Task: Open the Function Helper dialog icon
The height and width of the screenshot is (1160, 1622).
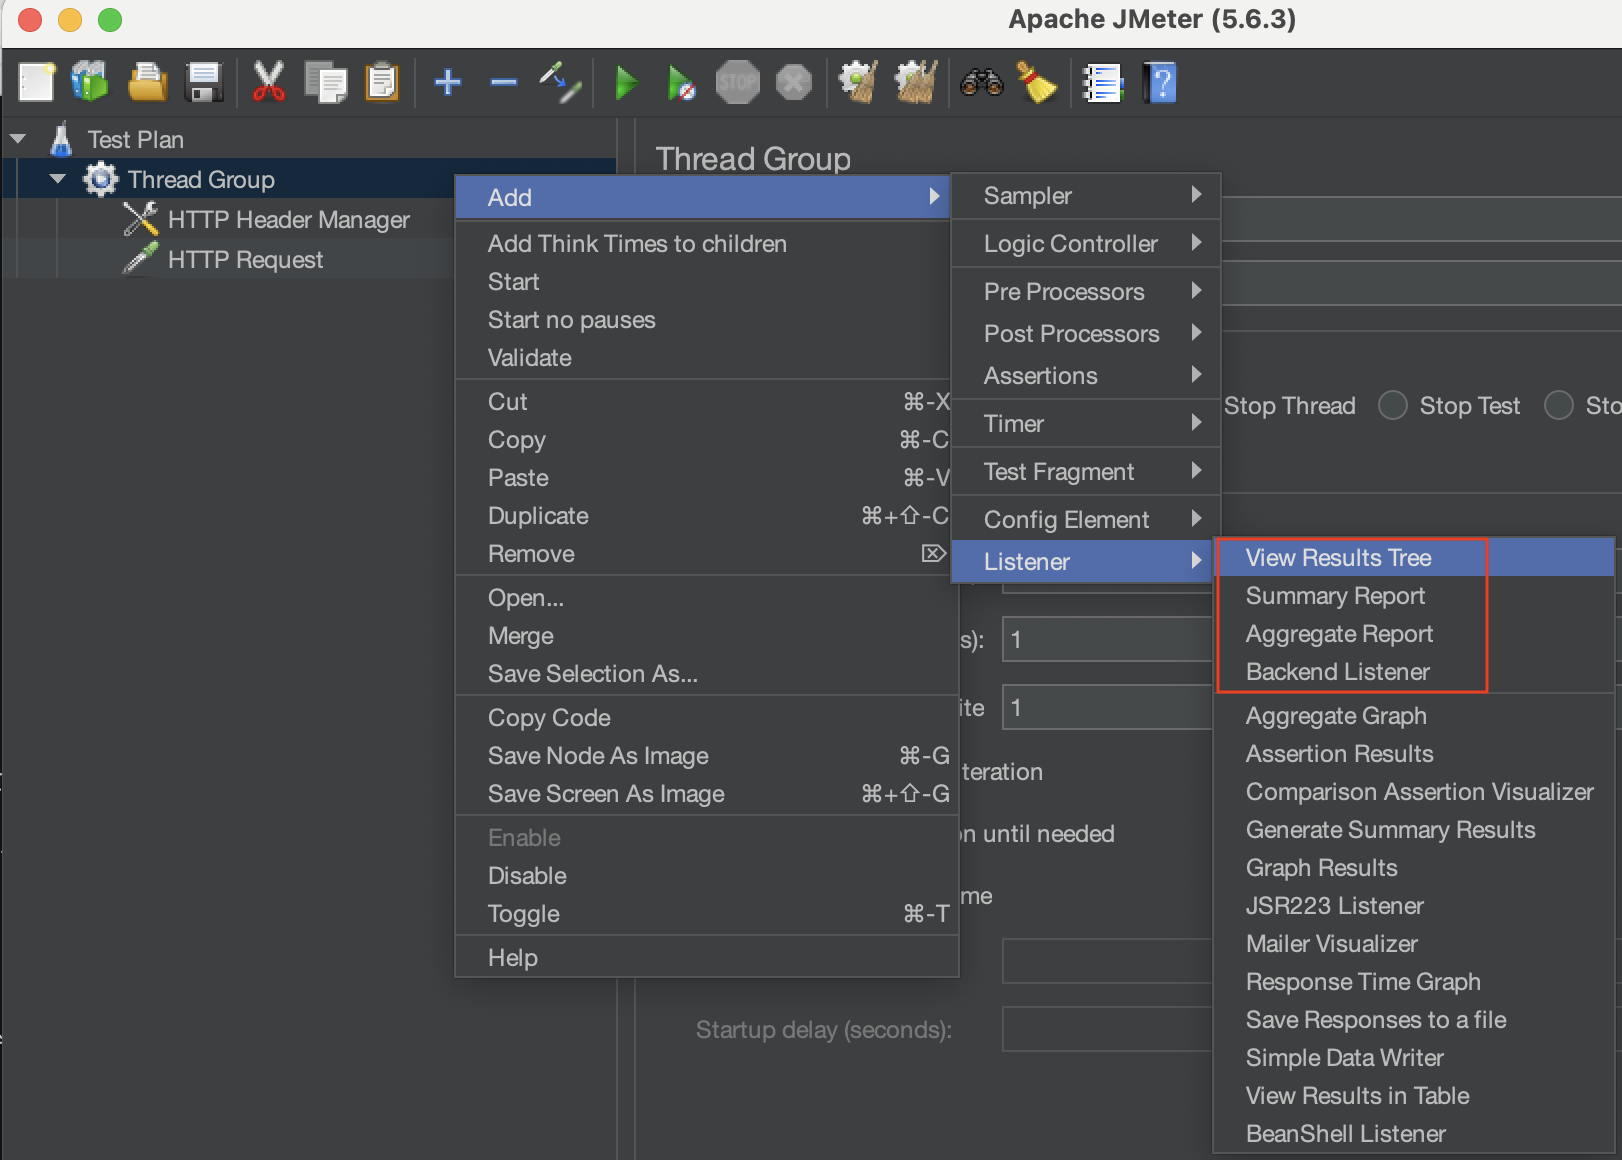Action: coord(1103,82)
